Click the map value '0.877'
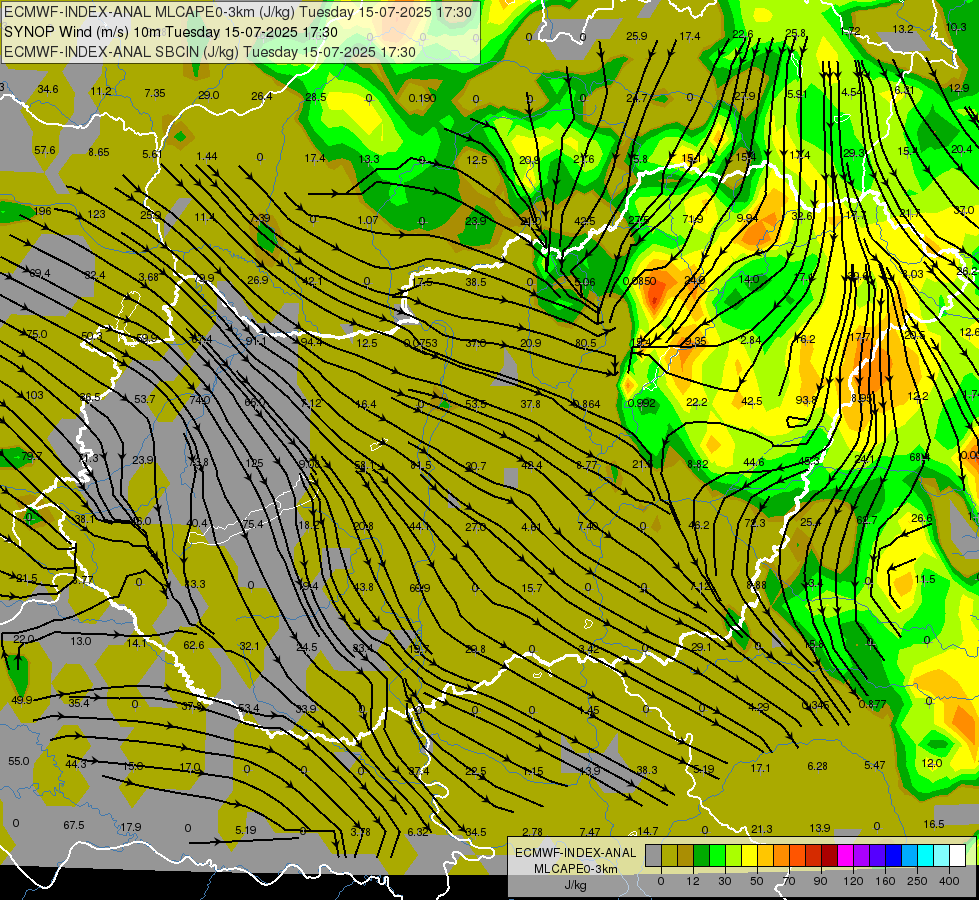 872,704
